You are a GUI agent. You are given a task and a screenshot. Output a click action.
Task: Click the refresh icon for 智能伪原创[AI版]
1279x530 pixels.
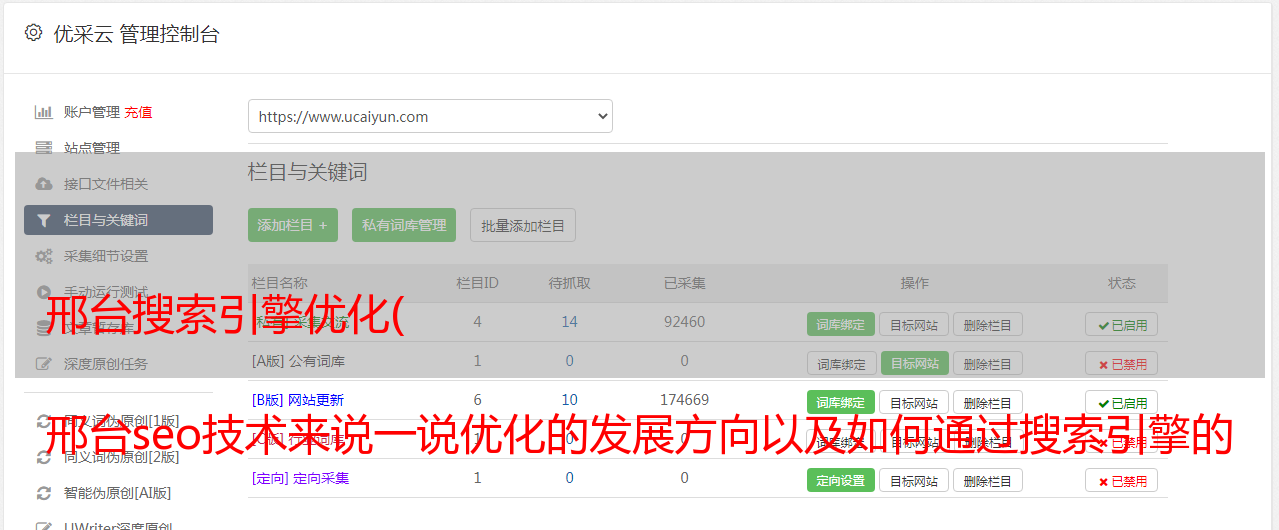(x=43, y=493)
